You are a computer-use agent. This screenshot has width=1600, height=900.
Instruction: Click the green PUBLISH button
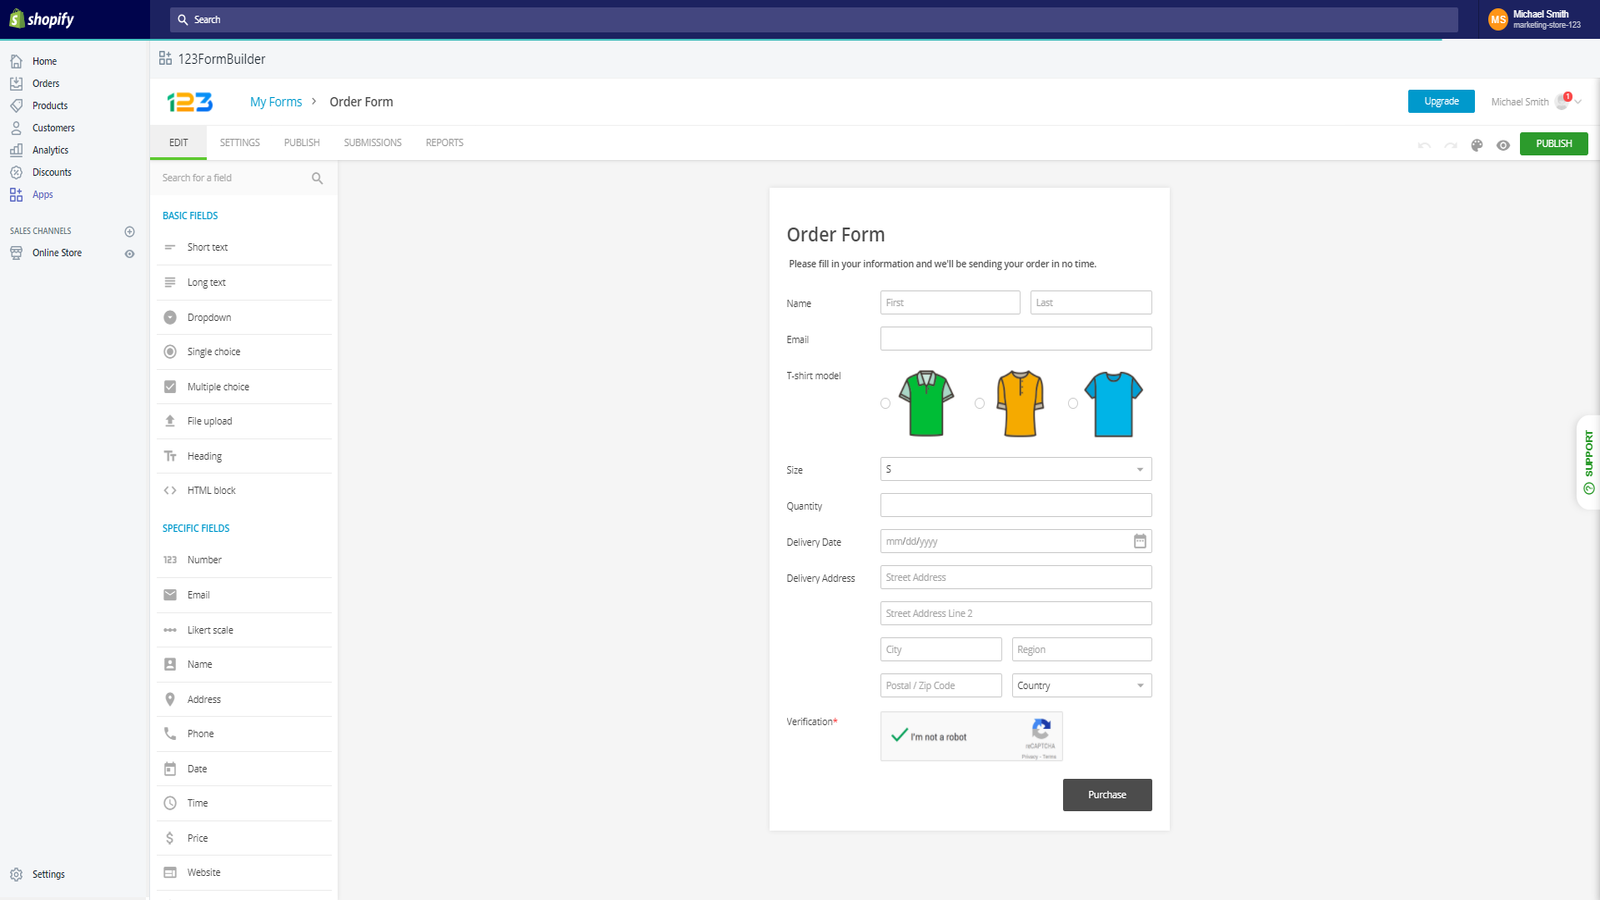(x=1553, y=143)
